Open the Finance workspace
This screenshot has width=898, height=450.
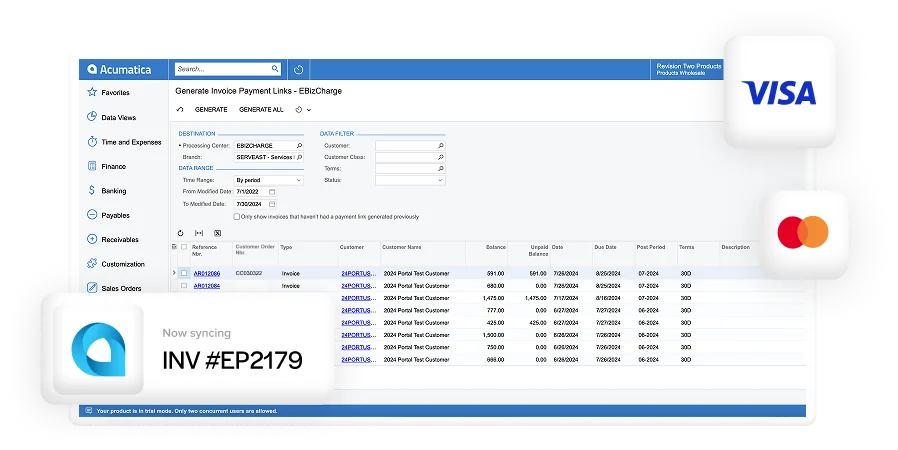(x=113, y=167)
